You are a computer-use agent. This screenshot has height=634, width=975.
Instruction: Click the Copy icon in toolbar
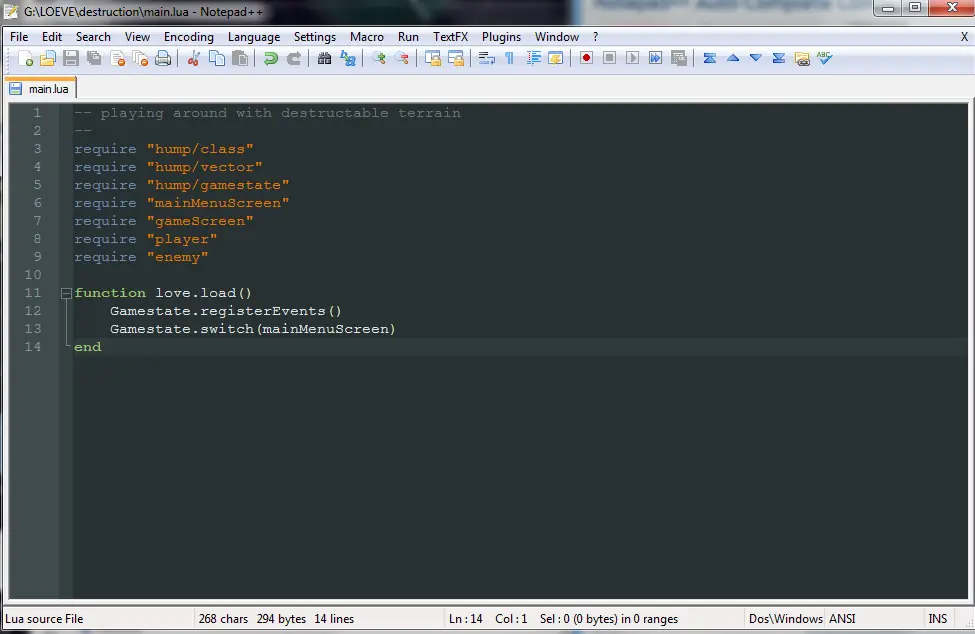(x=217, y=58)
